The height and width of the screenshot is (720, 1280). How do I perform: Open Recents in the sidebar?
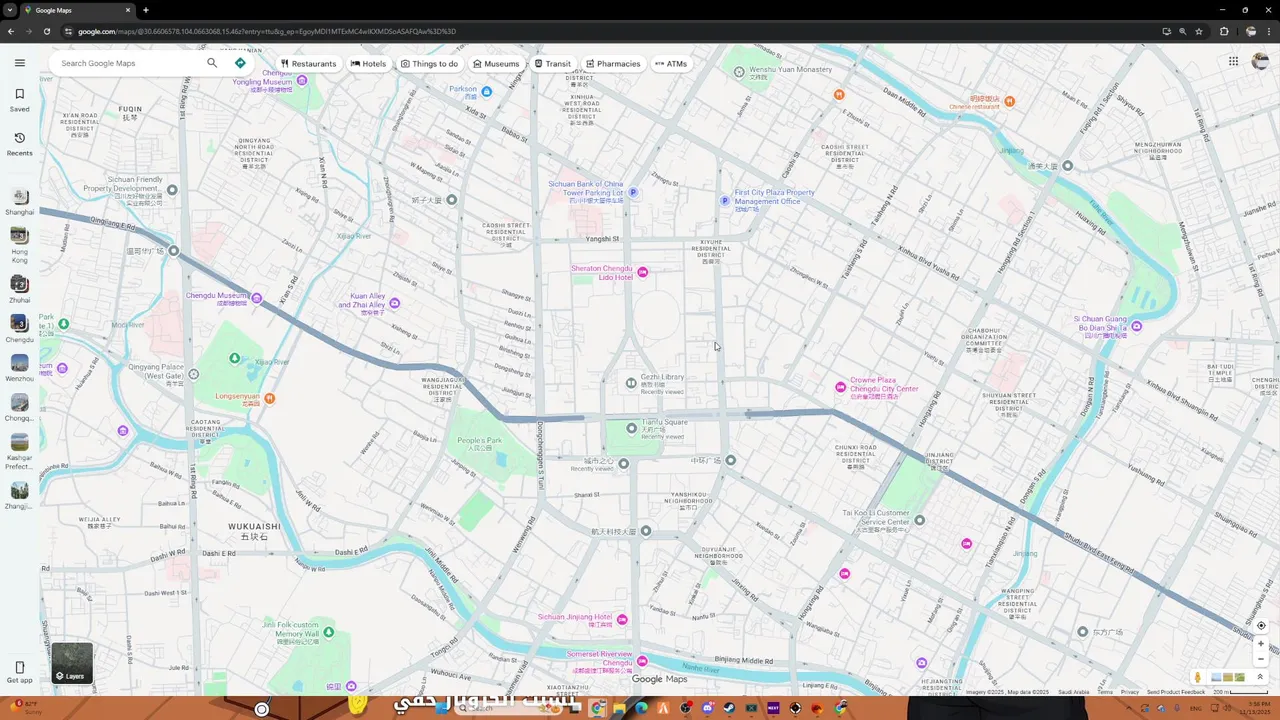pos(19,143)
